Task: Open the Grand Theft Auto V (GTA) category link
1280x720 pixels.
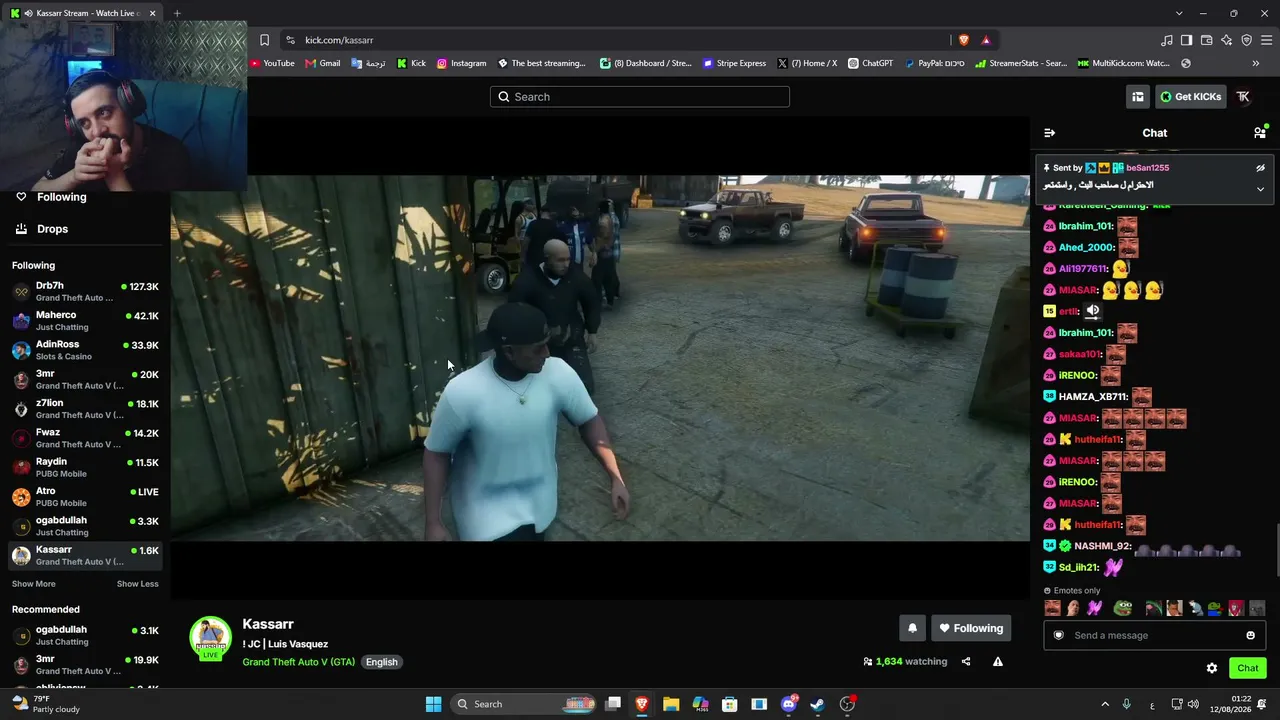Action: [x=298, y=662]
